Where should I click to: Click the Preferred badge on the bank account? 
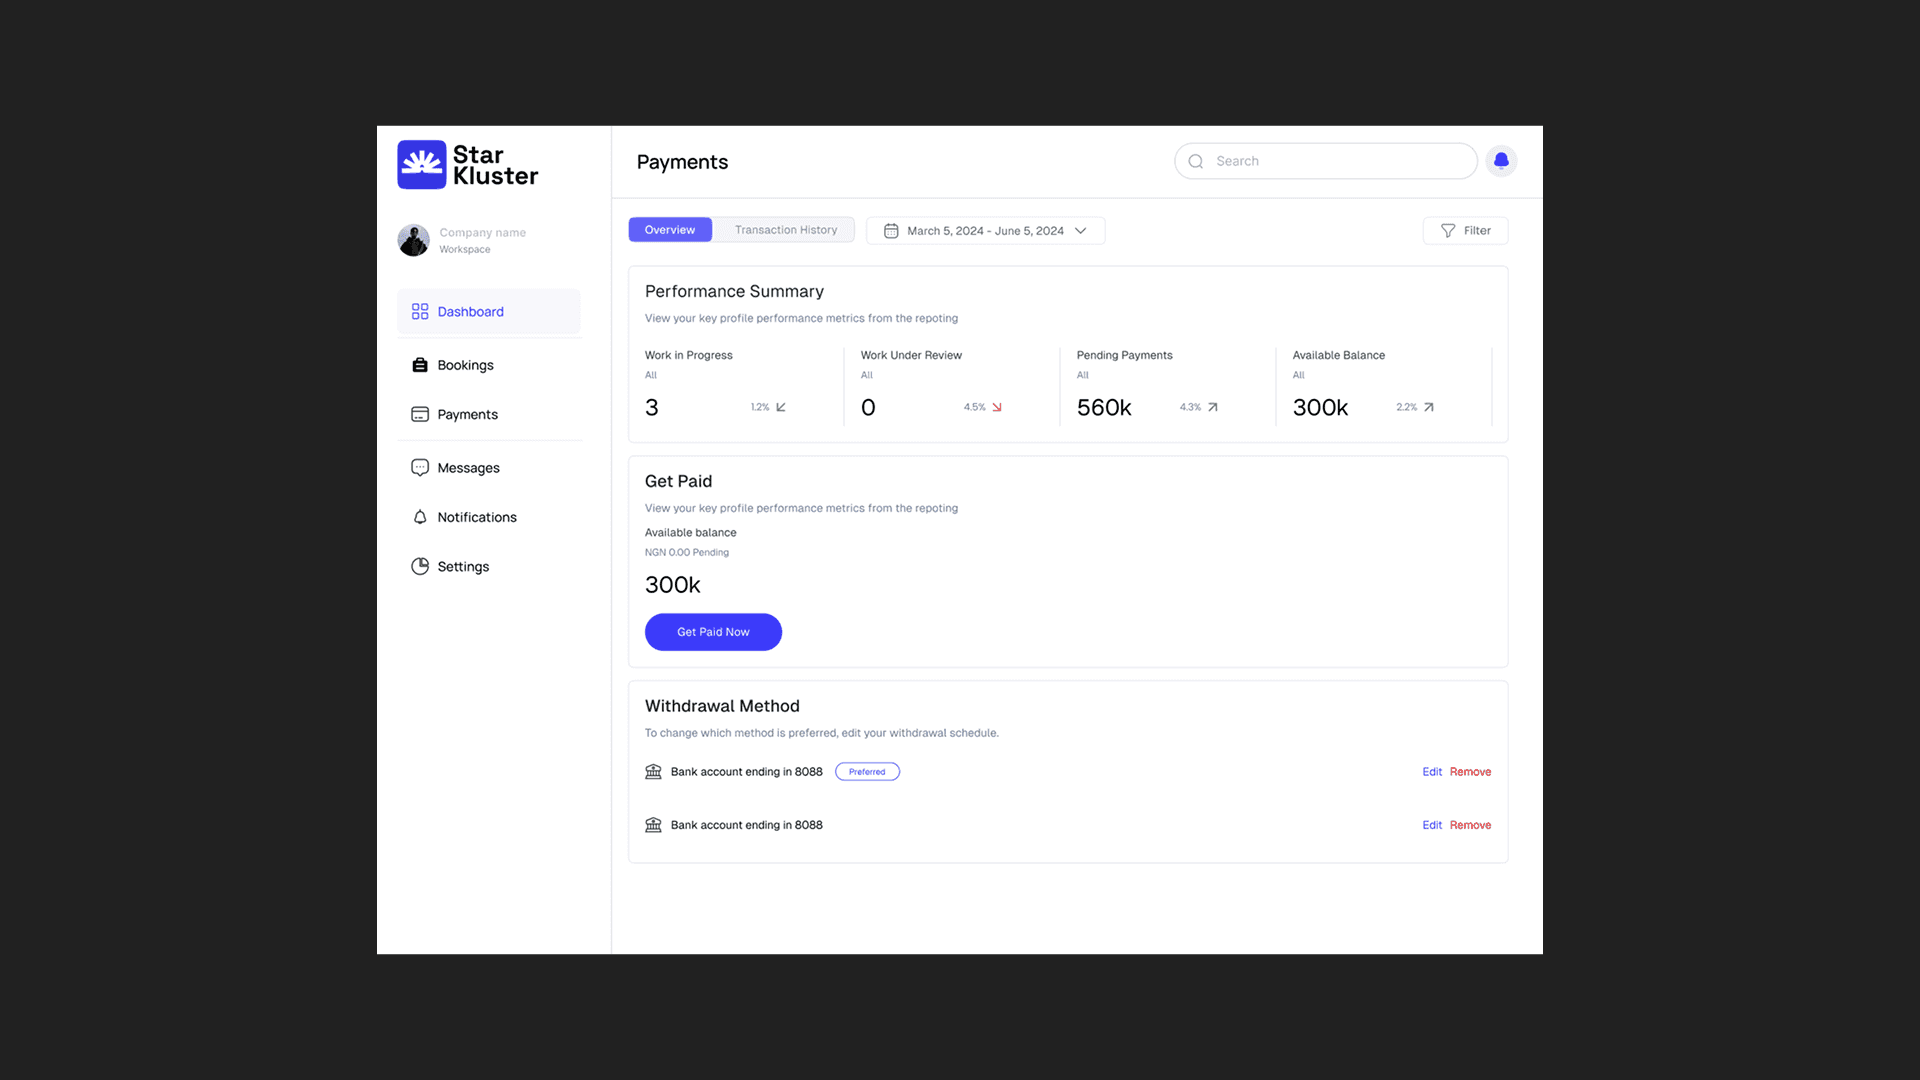coord(867,772)
